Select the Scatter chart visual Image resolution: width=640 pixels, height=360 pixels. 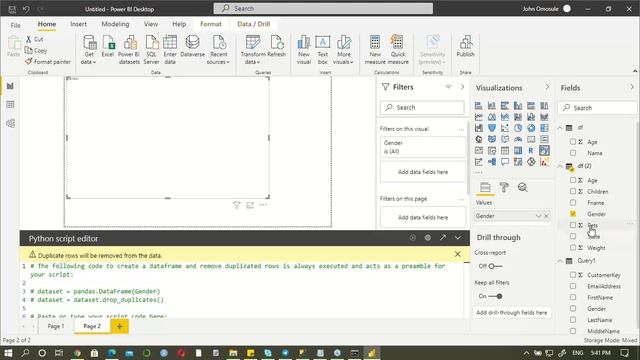coord(505,128)
